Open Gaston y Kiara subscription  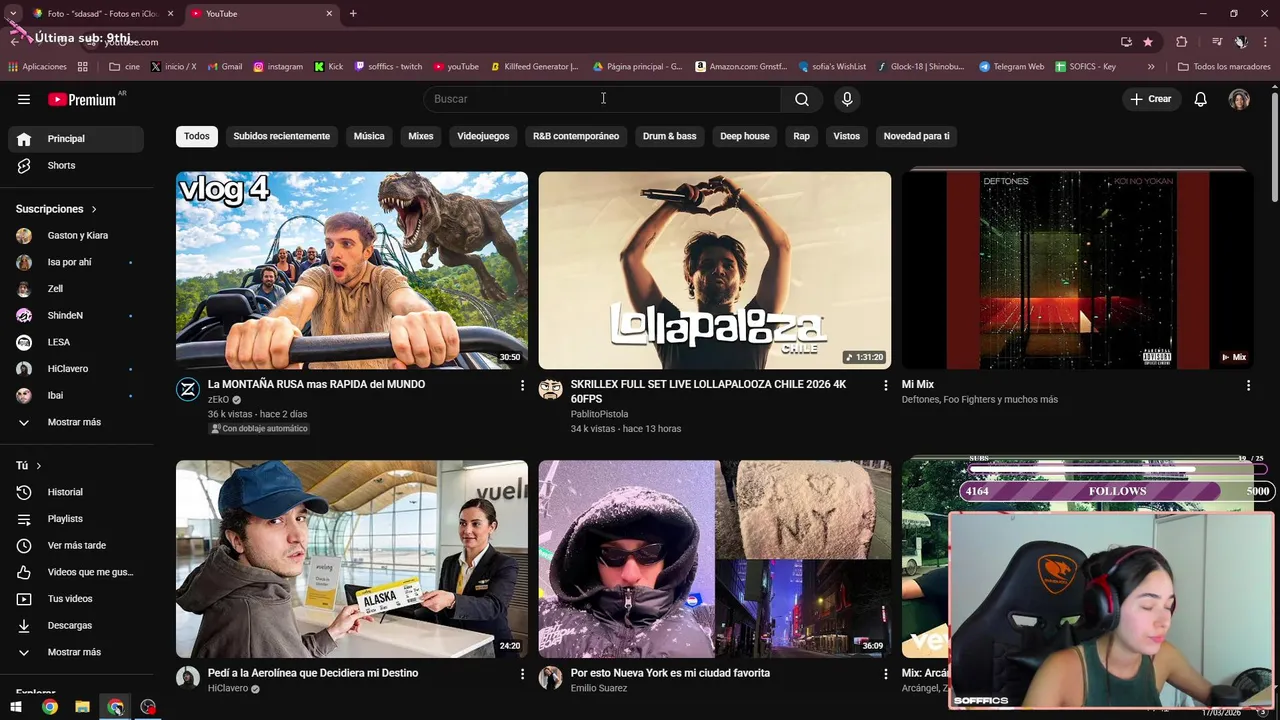[76, 236]
